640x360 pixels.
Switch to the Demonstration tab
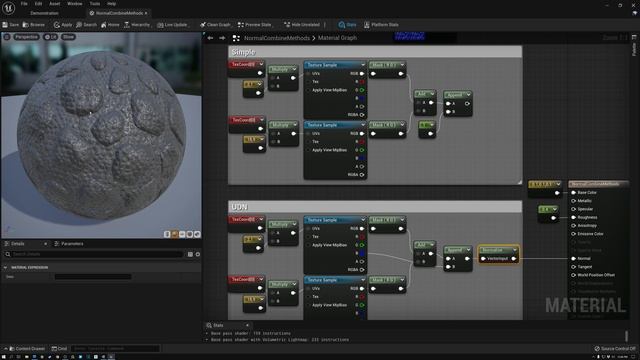pos(44,13)
